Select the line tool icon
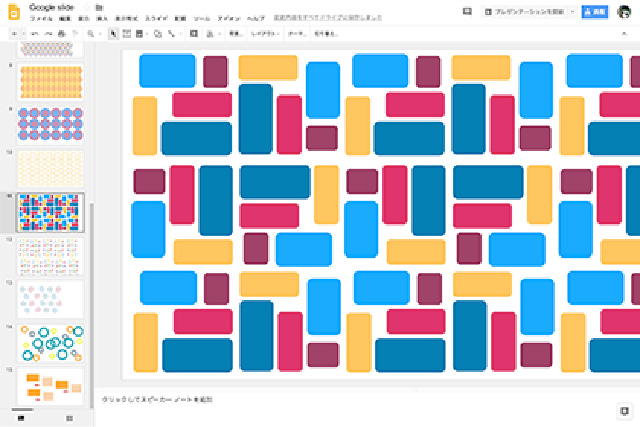The height and width of the screenshot is (427, 640). [171, 34]
